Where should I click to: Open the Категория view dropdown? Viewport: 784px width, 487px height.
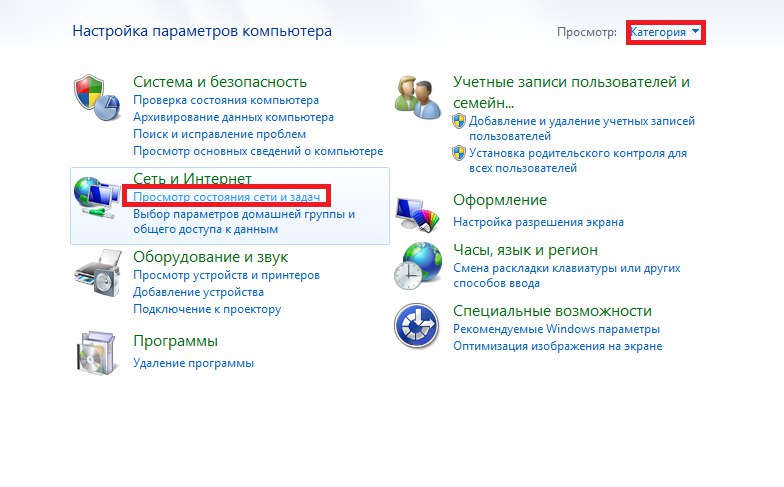click(x=664, y=32)
